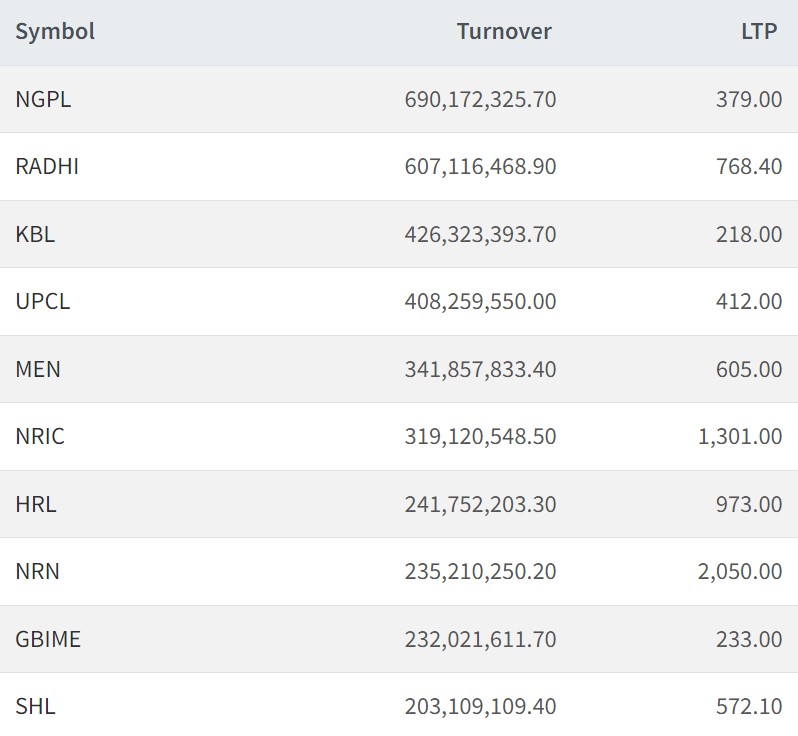Click the NRIC LTP value 1,301.00

(740, 436)
